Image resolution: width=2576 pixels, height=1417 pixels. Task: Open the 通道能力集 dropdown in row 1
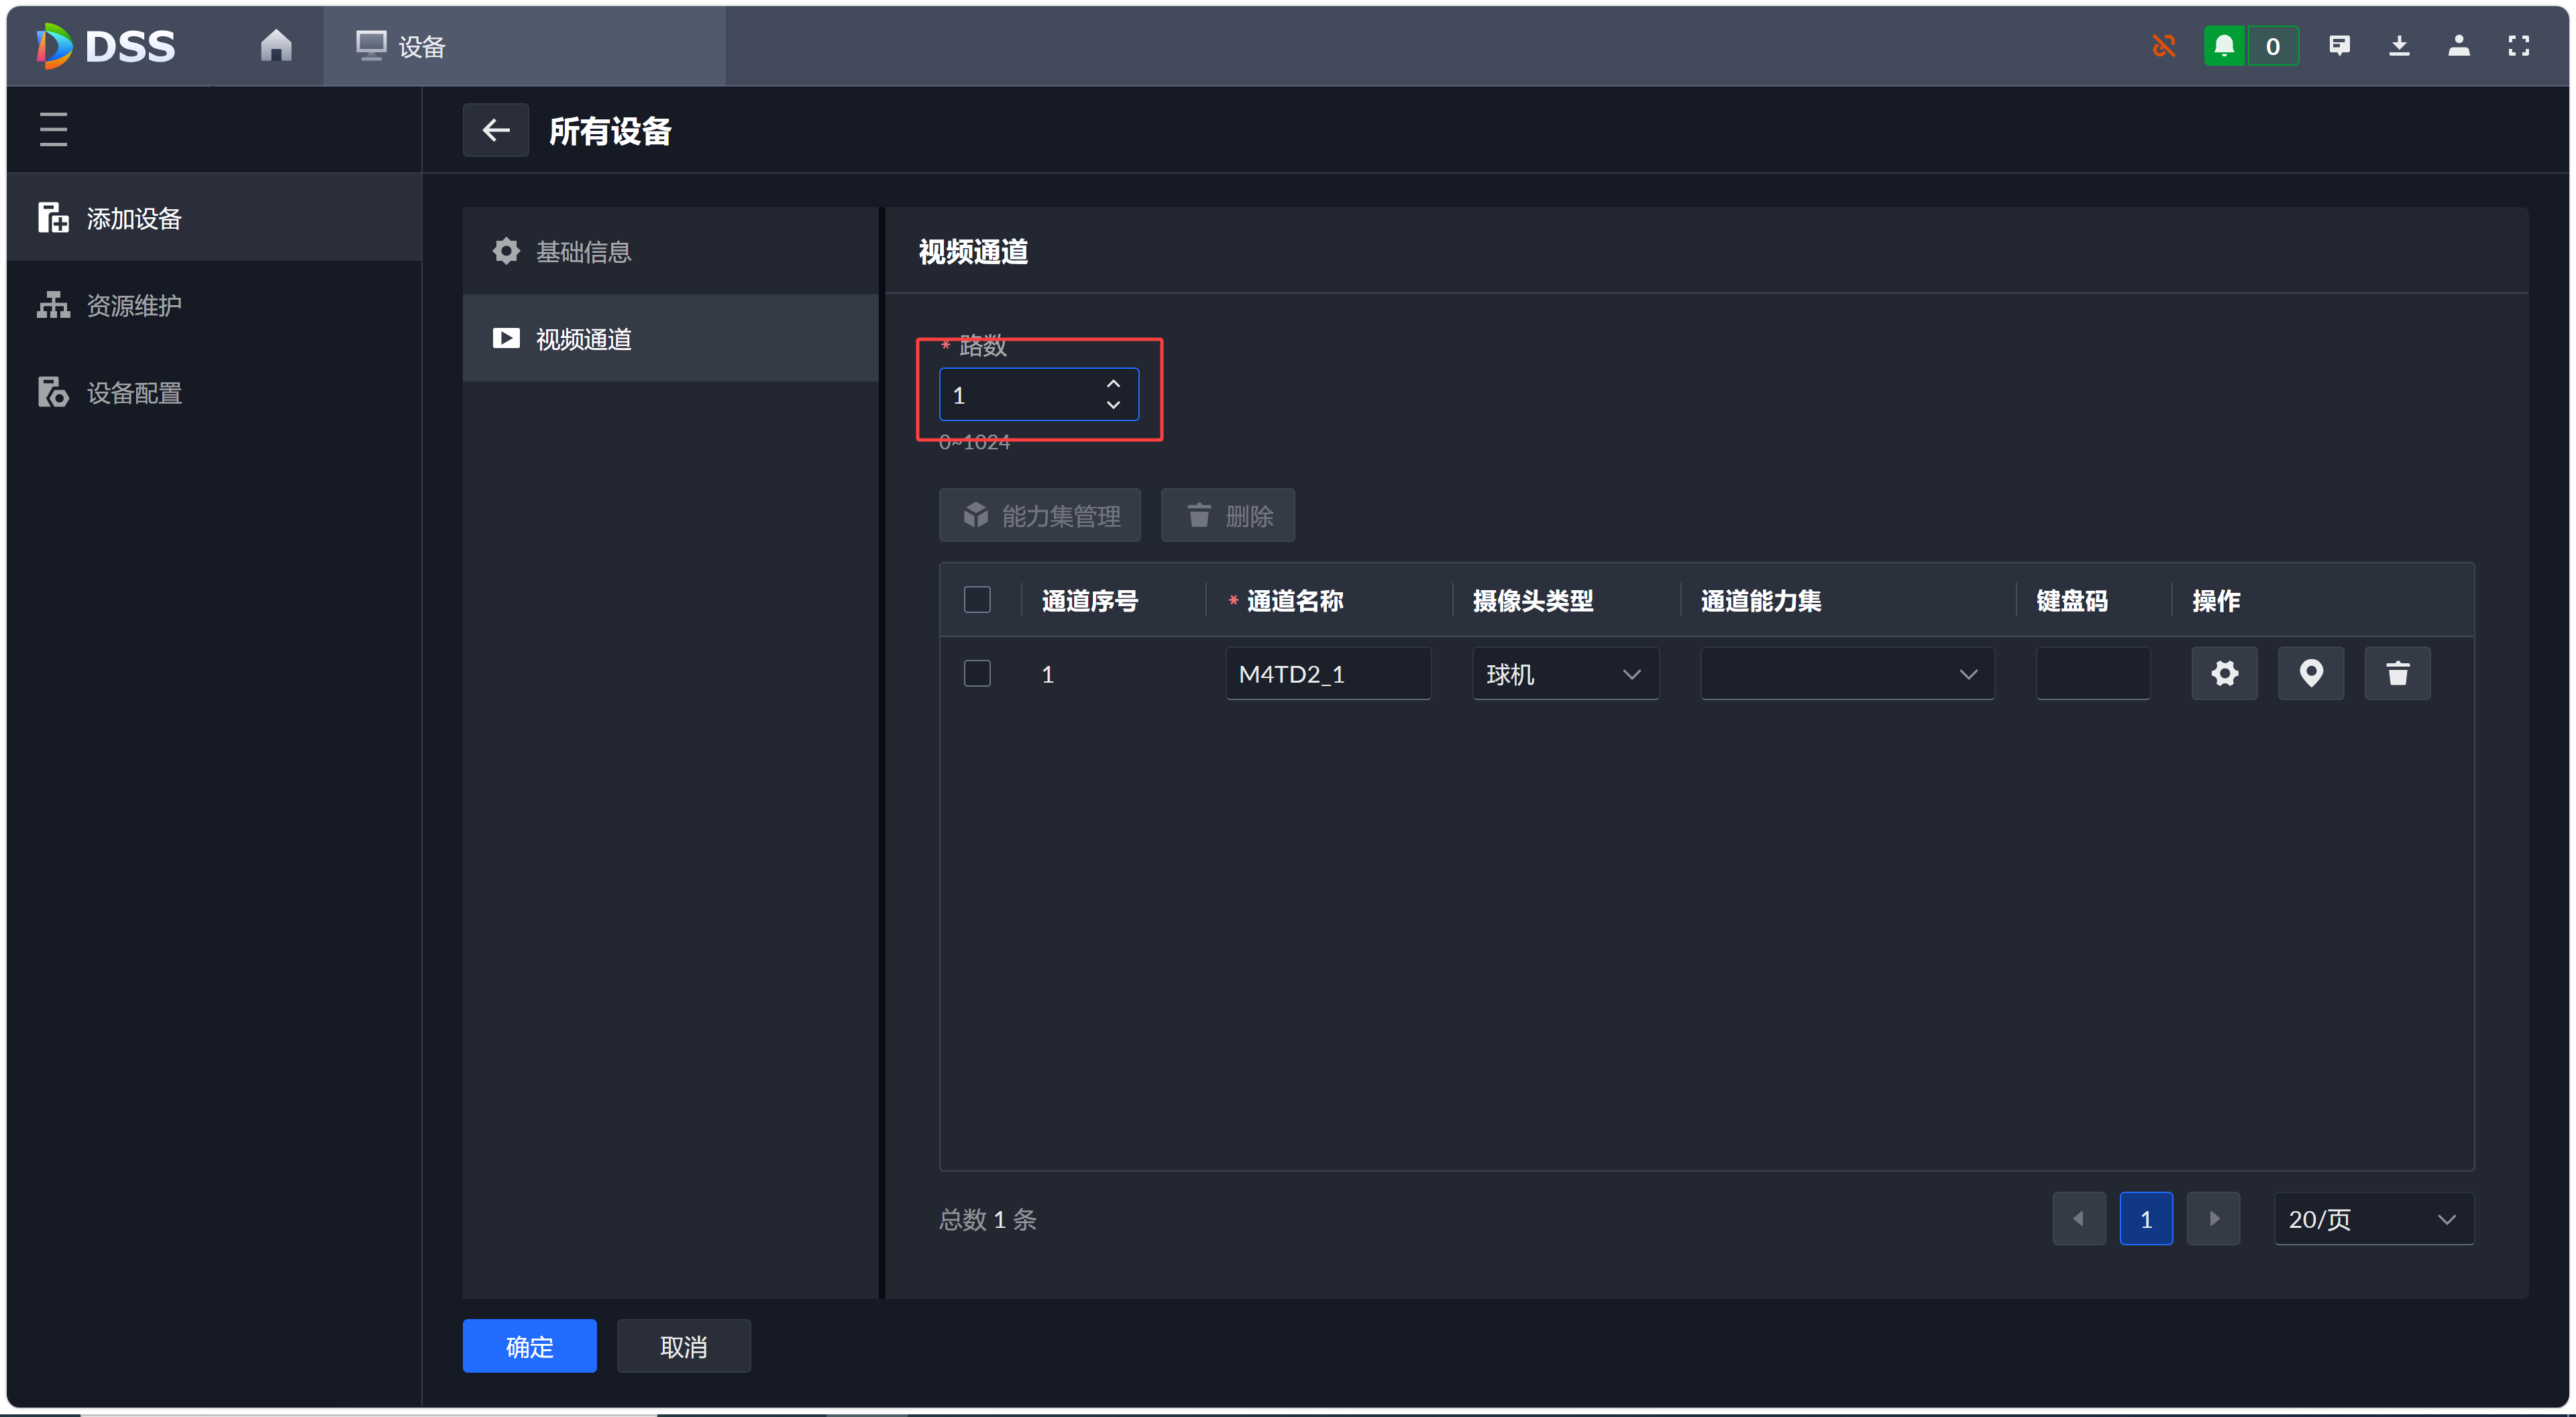pos(1847,673)
